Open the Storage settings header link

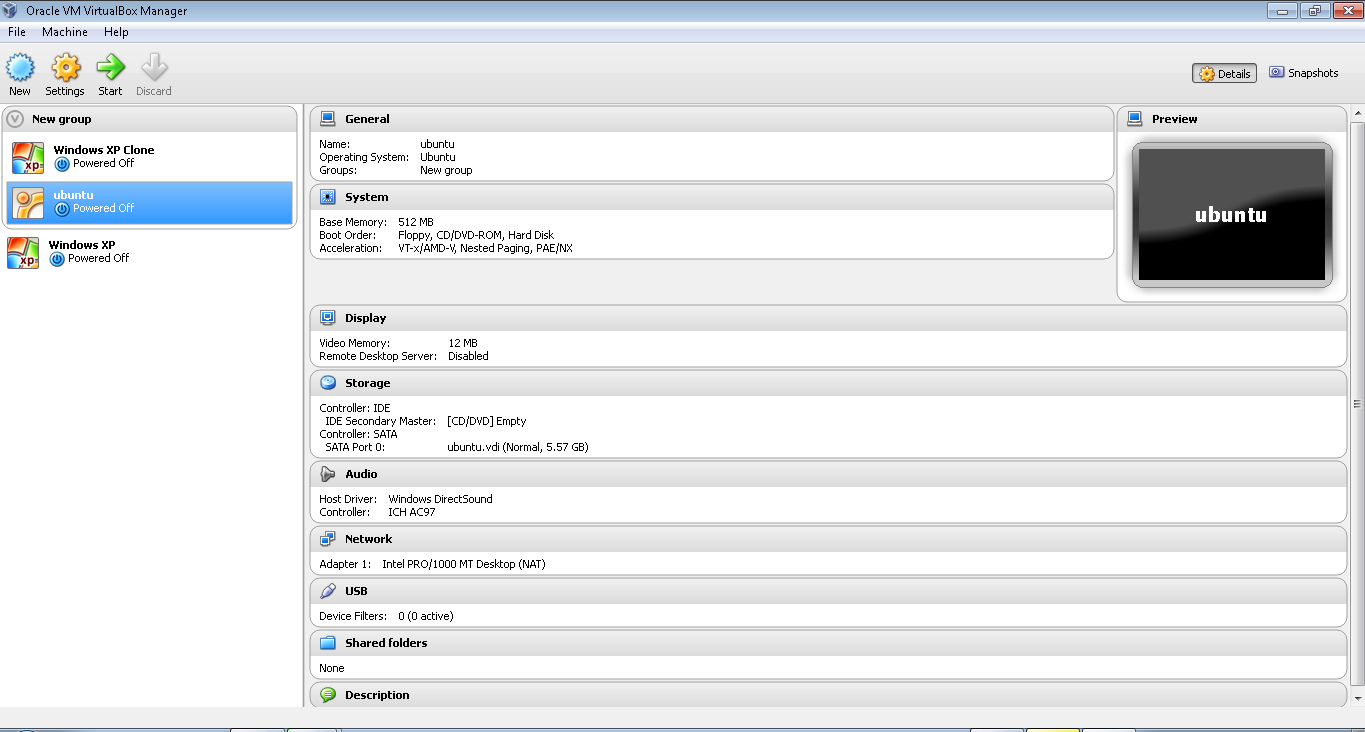pos(368,383)
